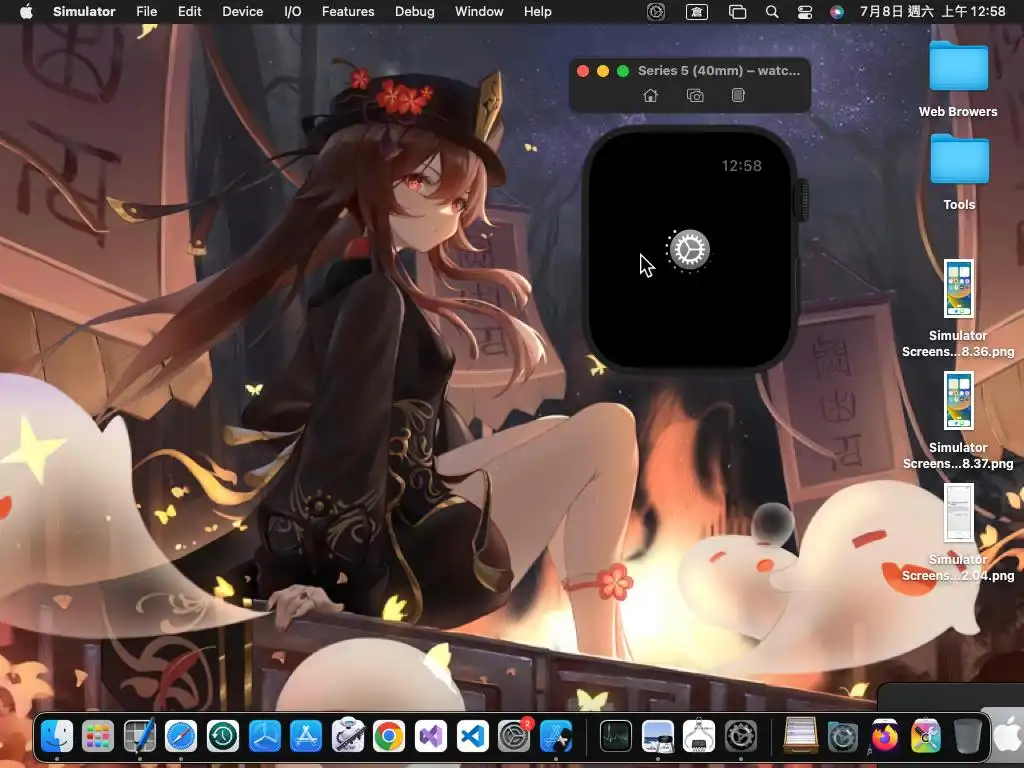Open the Simulator menu
1024x768 pixels.
pos(84,11)
